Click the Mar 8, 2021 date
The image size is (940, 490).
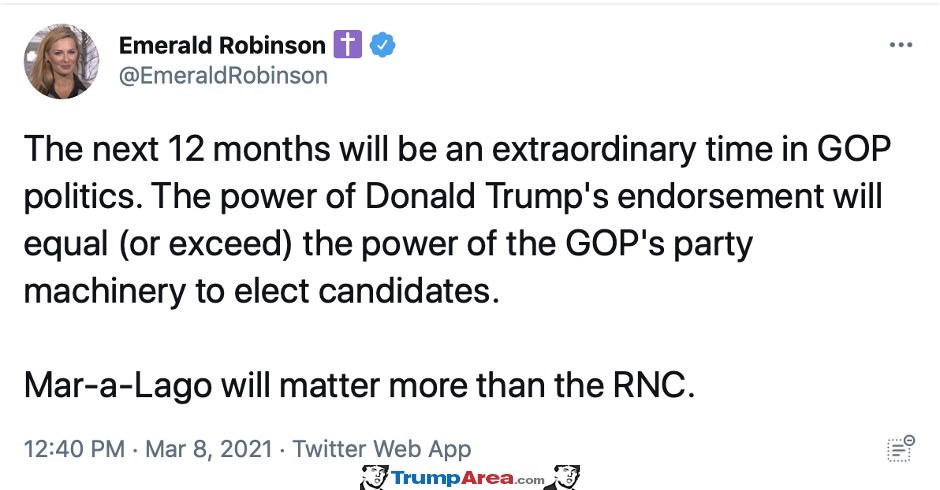(209, 449)
